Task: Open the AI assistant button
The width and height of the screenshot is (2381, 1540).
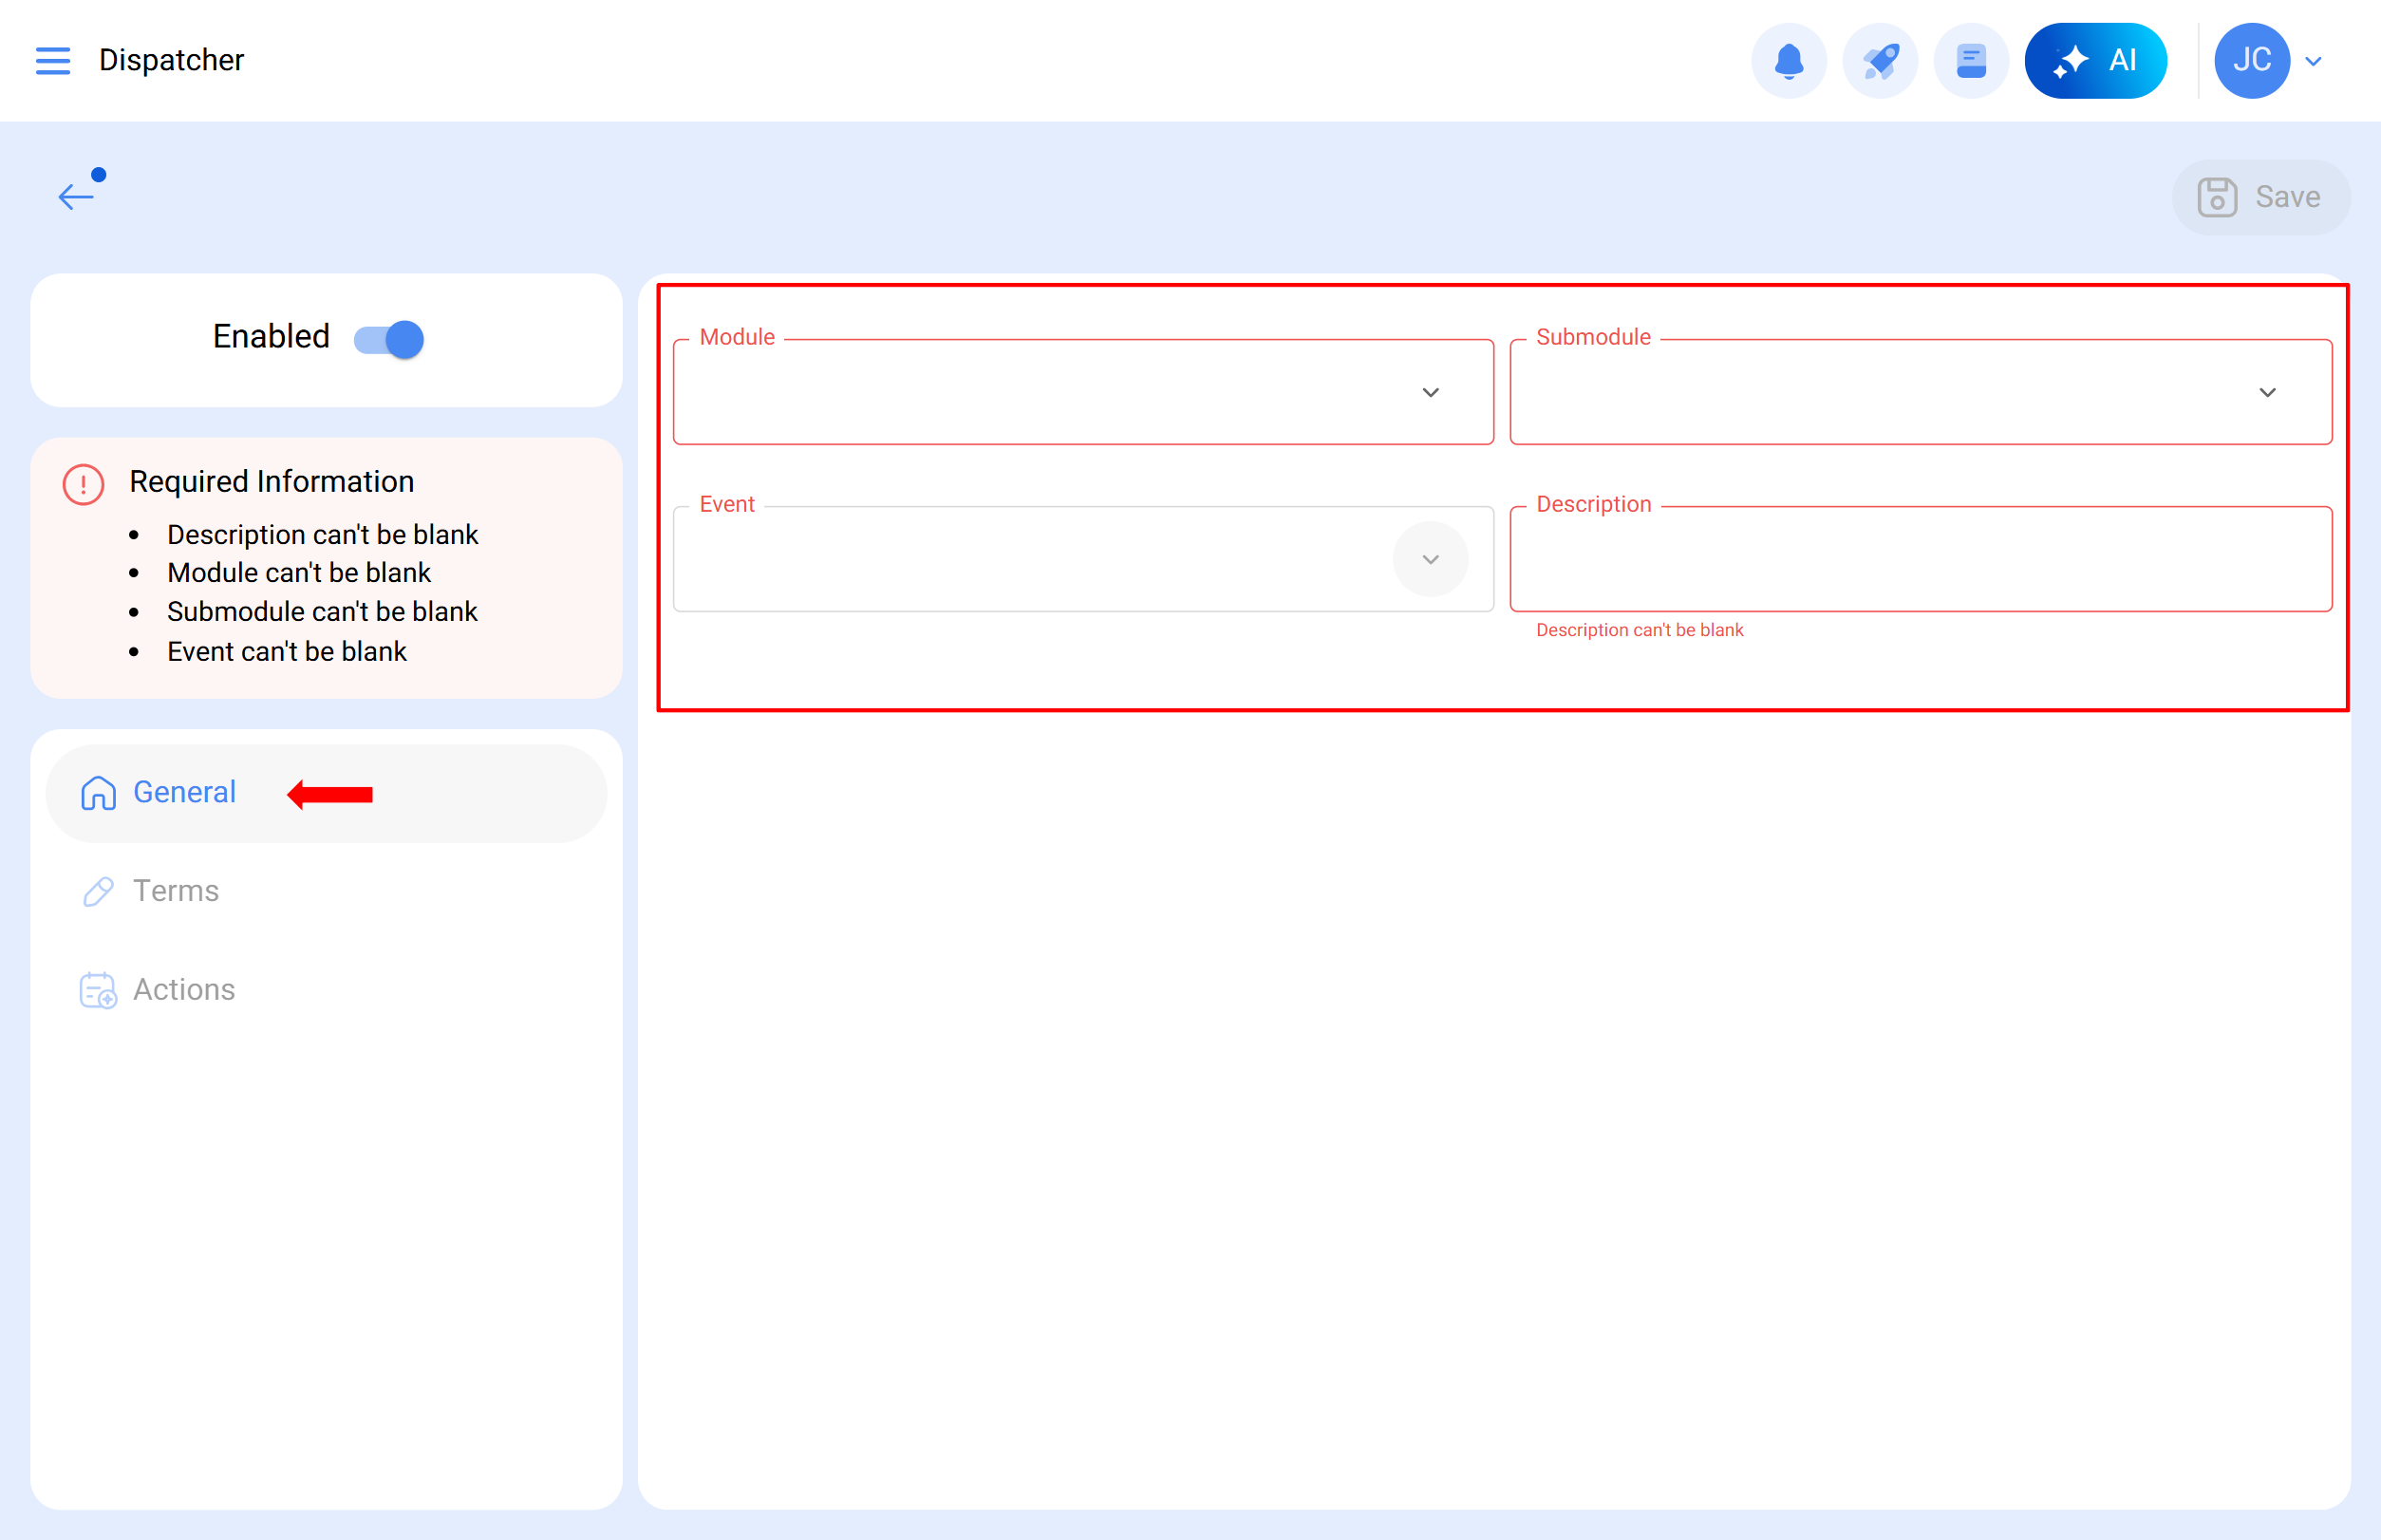Action: (x=2094, y=60)
